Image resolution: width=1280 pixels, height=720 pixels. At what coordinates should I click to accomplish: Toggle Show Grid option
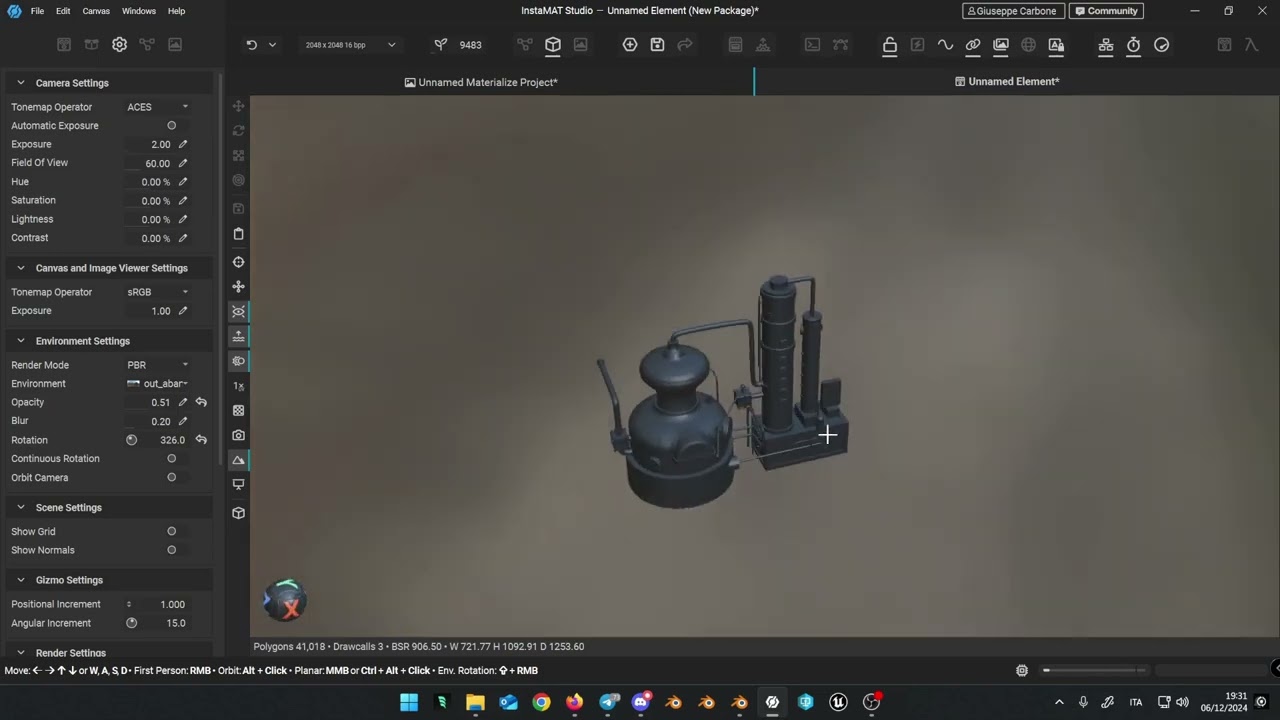tap(171, 532)
